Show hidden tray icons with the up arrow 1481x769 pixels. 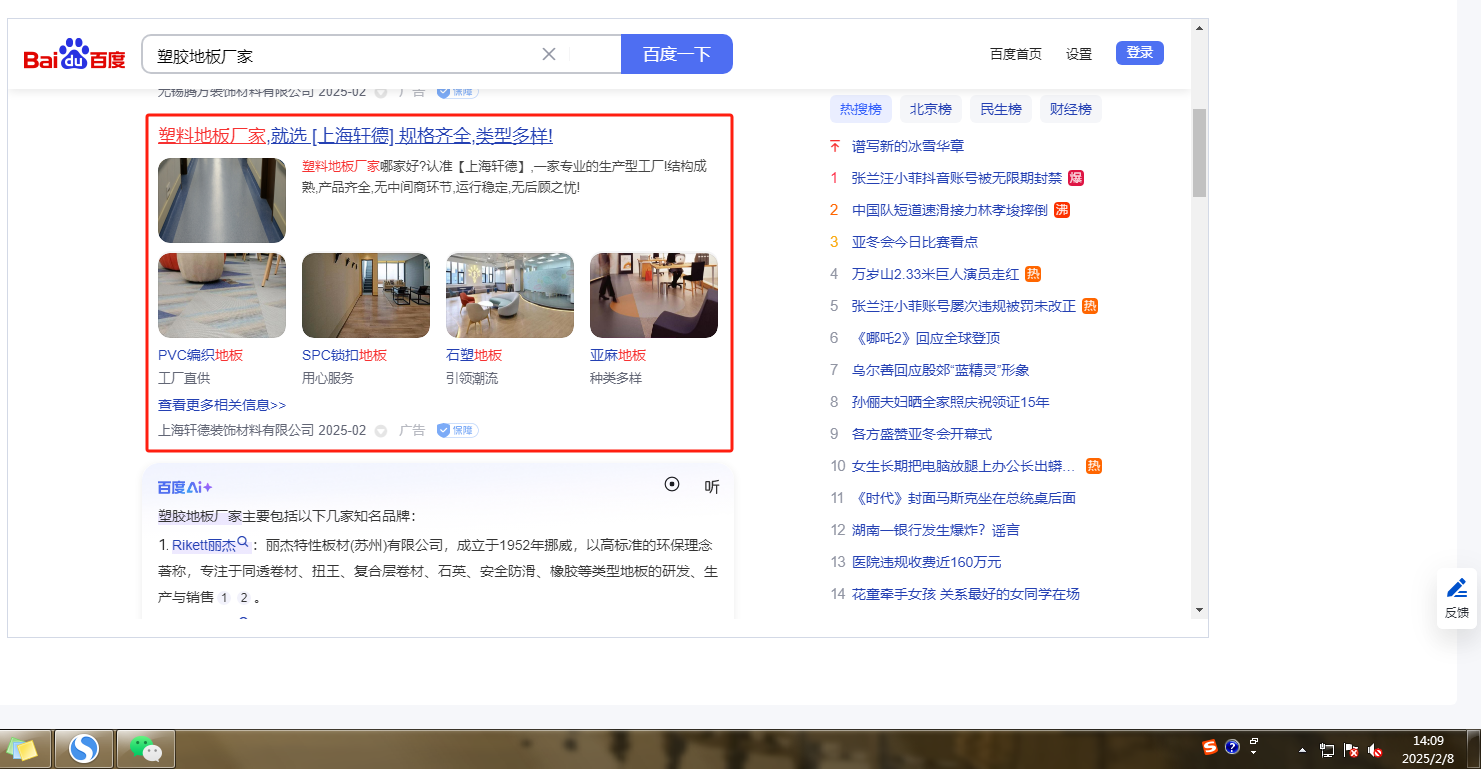pos(1302,750)
